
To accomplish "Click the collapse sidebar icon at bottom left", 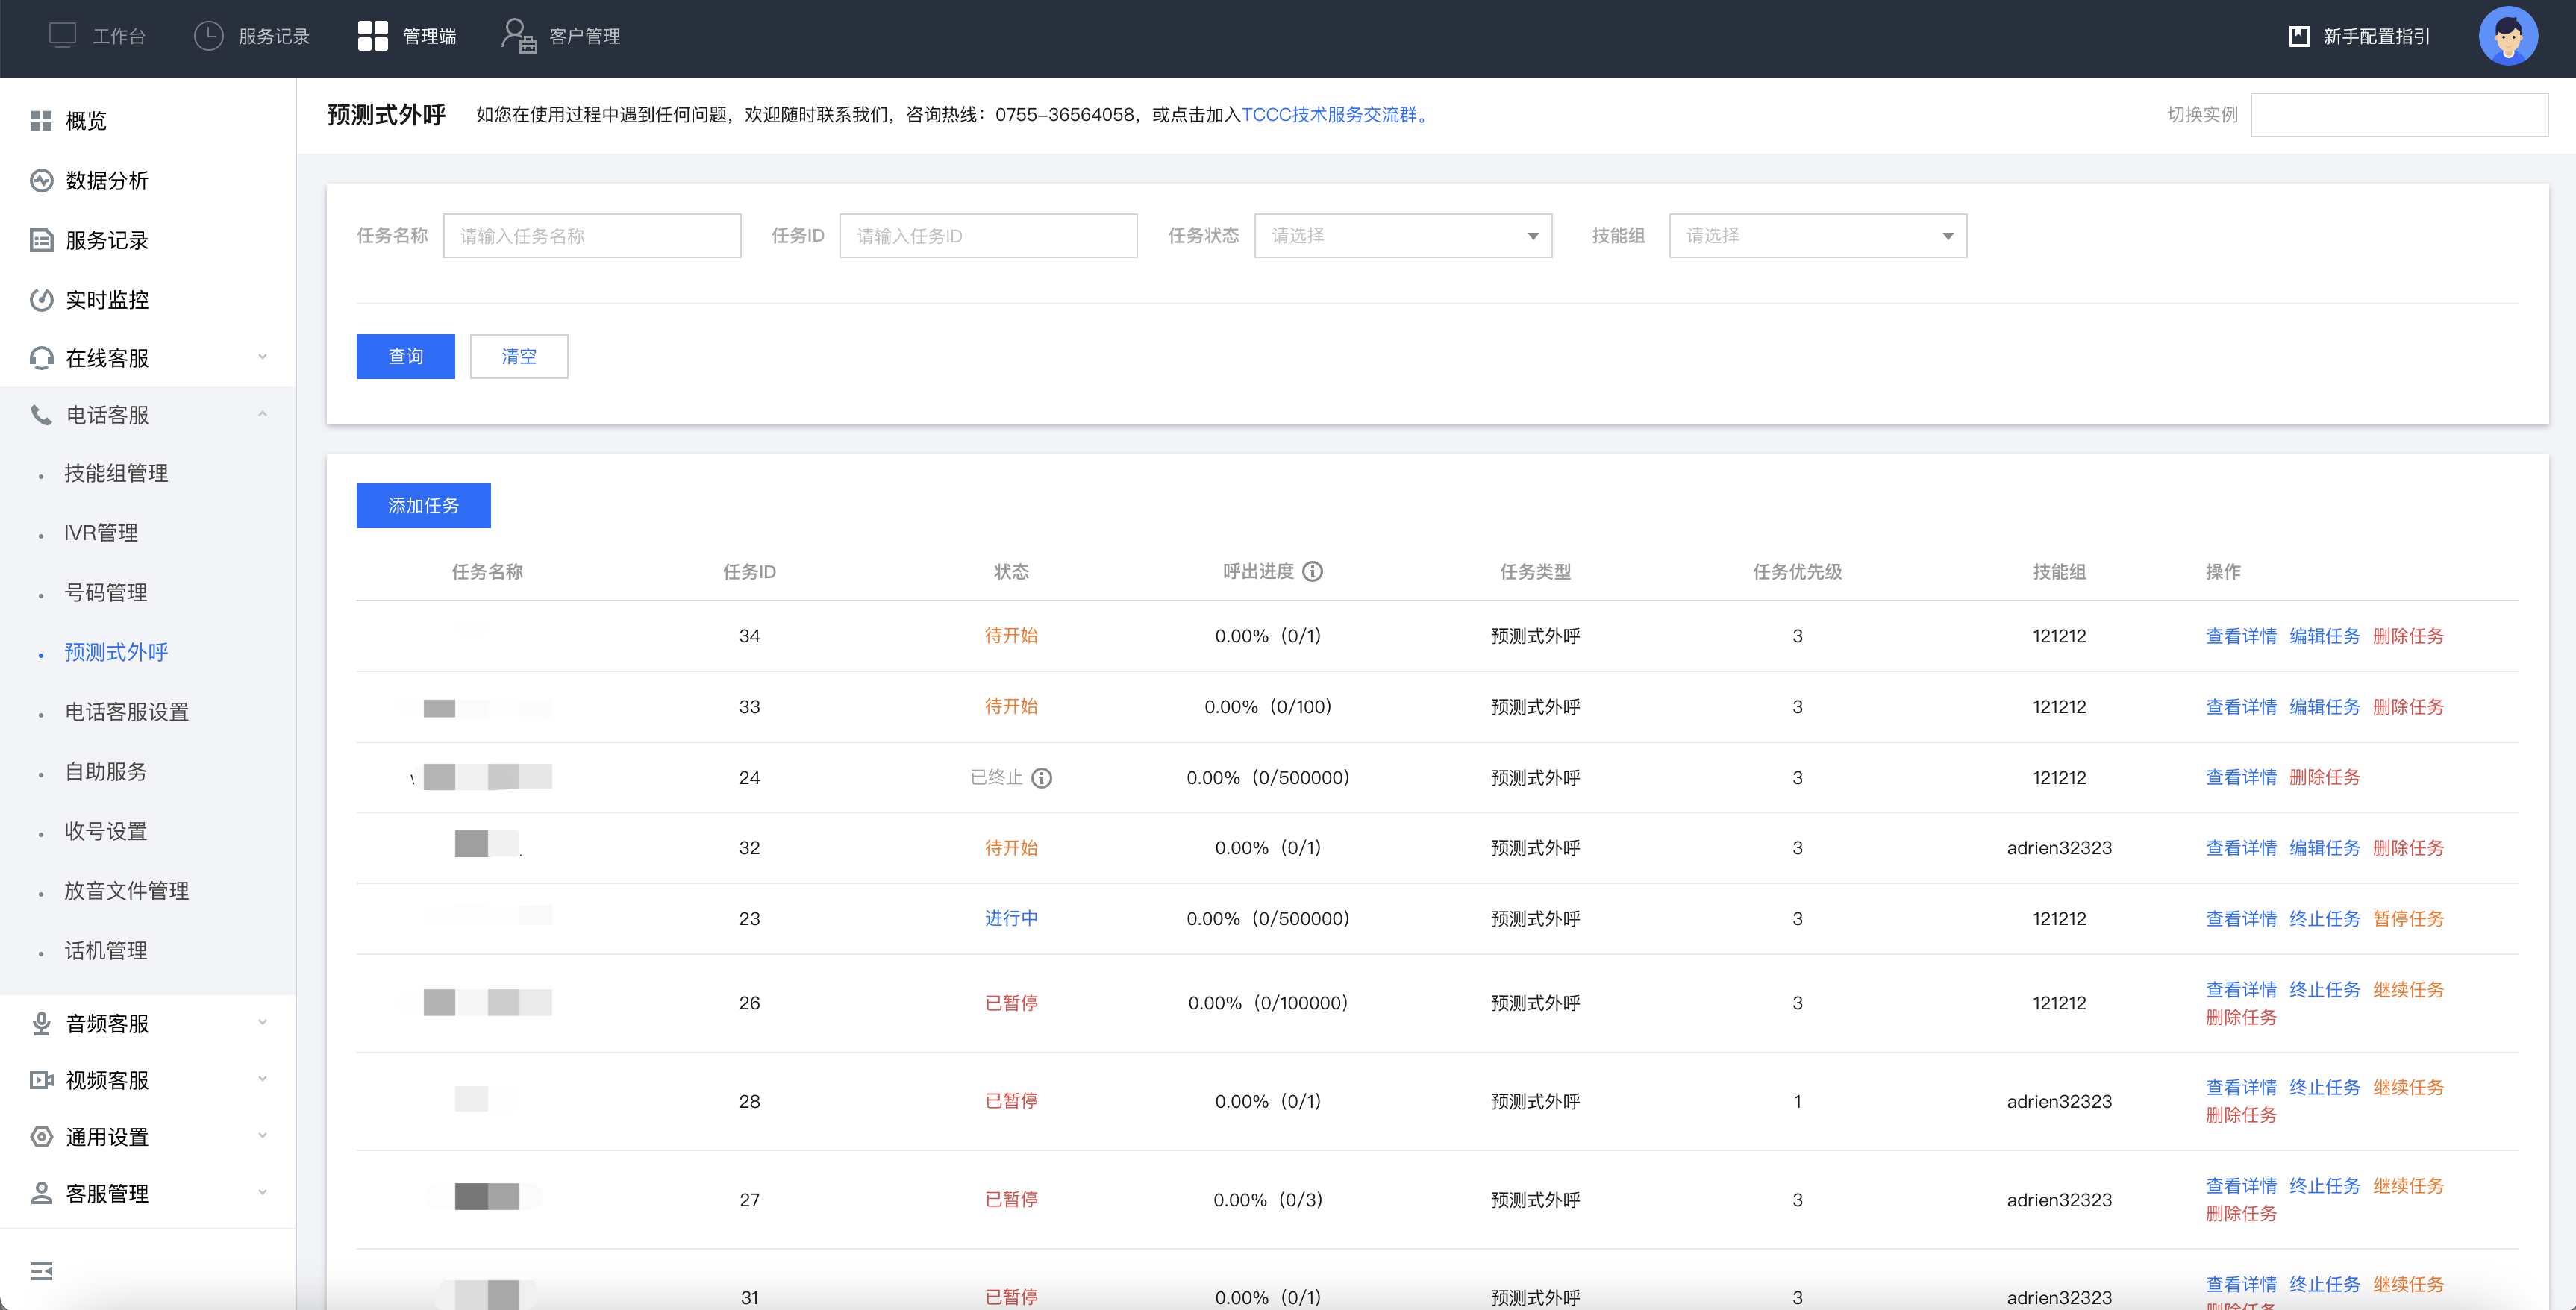I will pos(41,1271).
